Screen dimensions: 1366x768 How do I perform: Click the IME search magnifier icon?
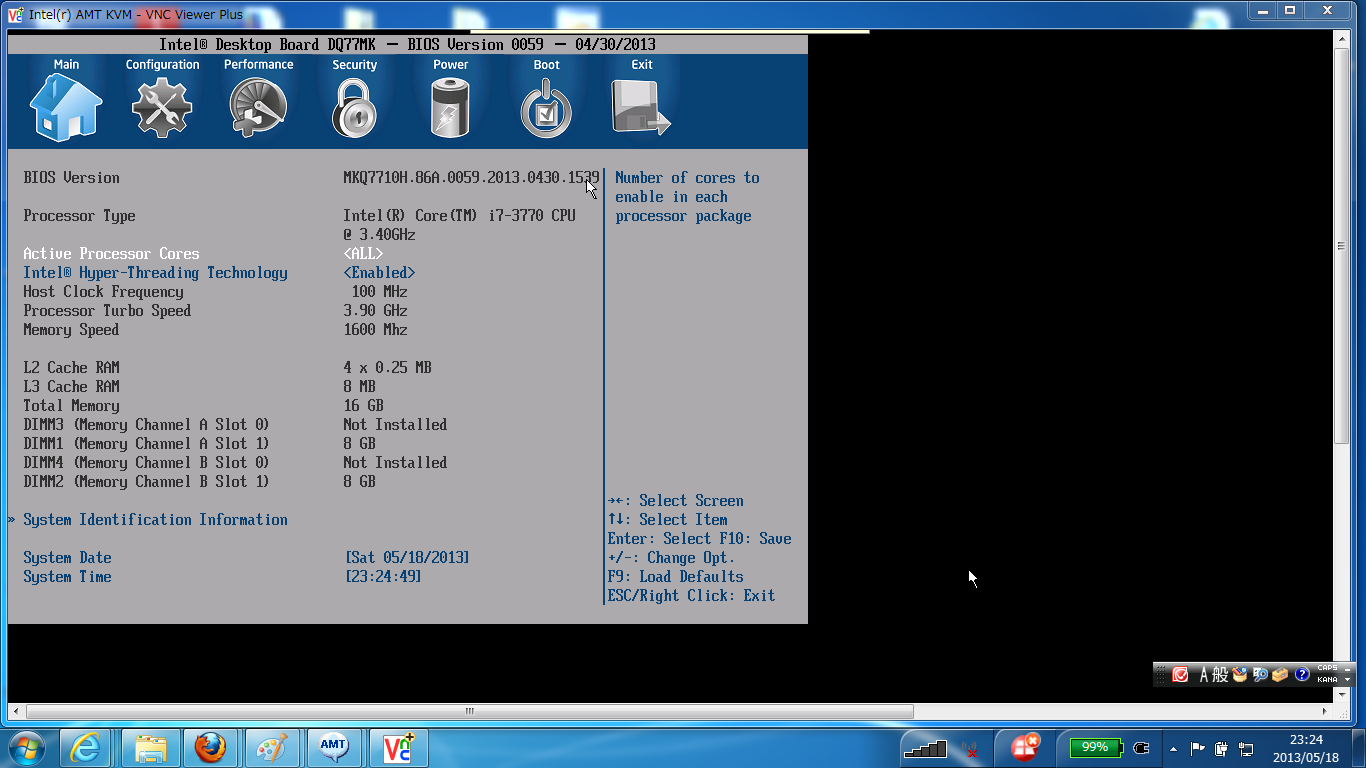tap(1260, 675)
